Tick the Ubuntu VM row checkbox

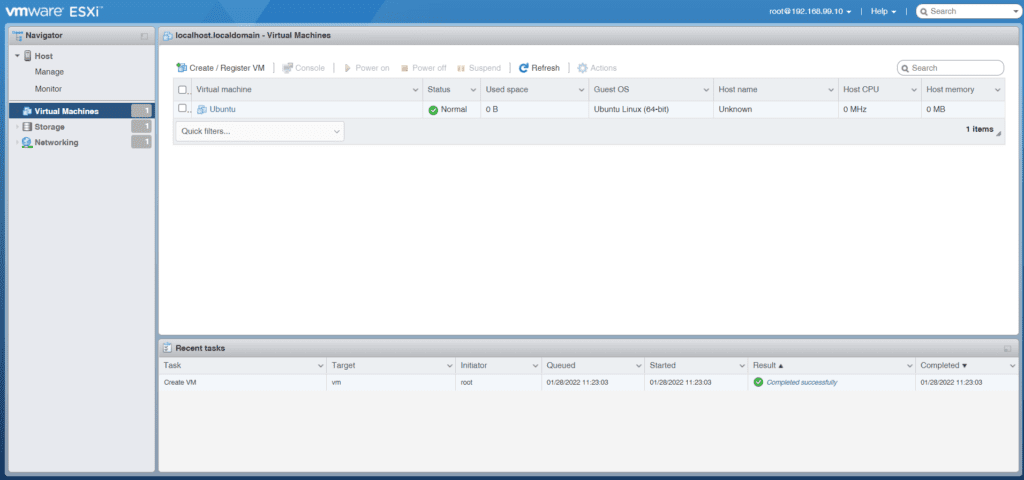click(183, 108)
